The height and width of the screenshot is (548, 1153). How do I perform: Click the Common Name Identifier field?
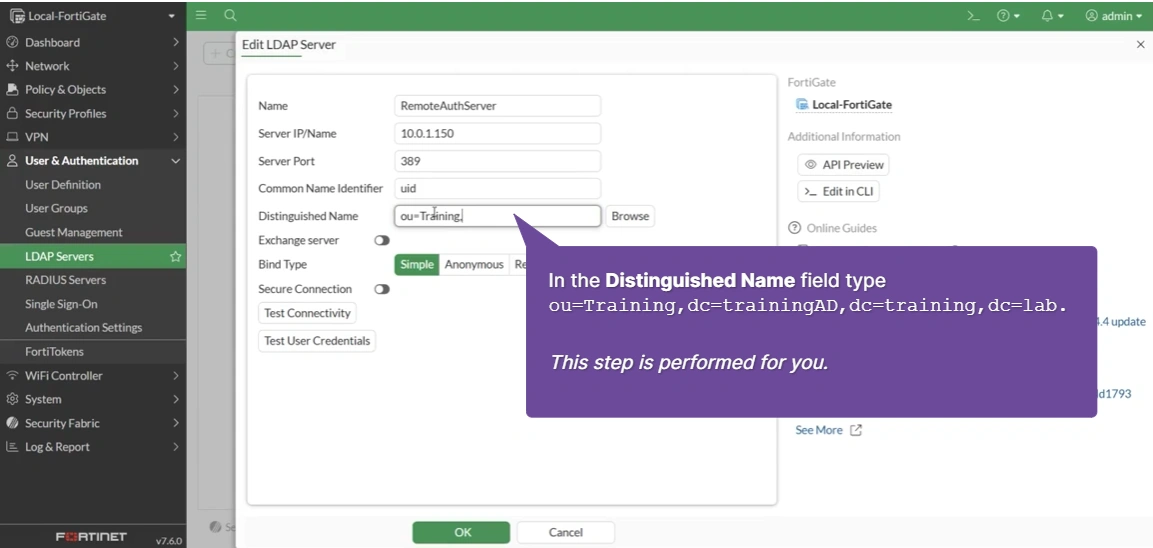click(x=498, y=188)
